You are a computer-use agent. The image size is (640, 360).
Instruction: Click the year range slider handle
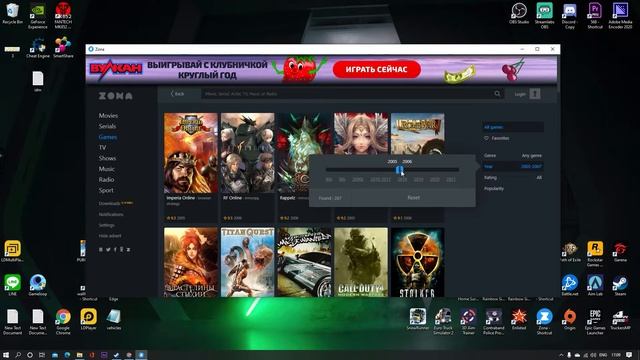(400, 169)
